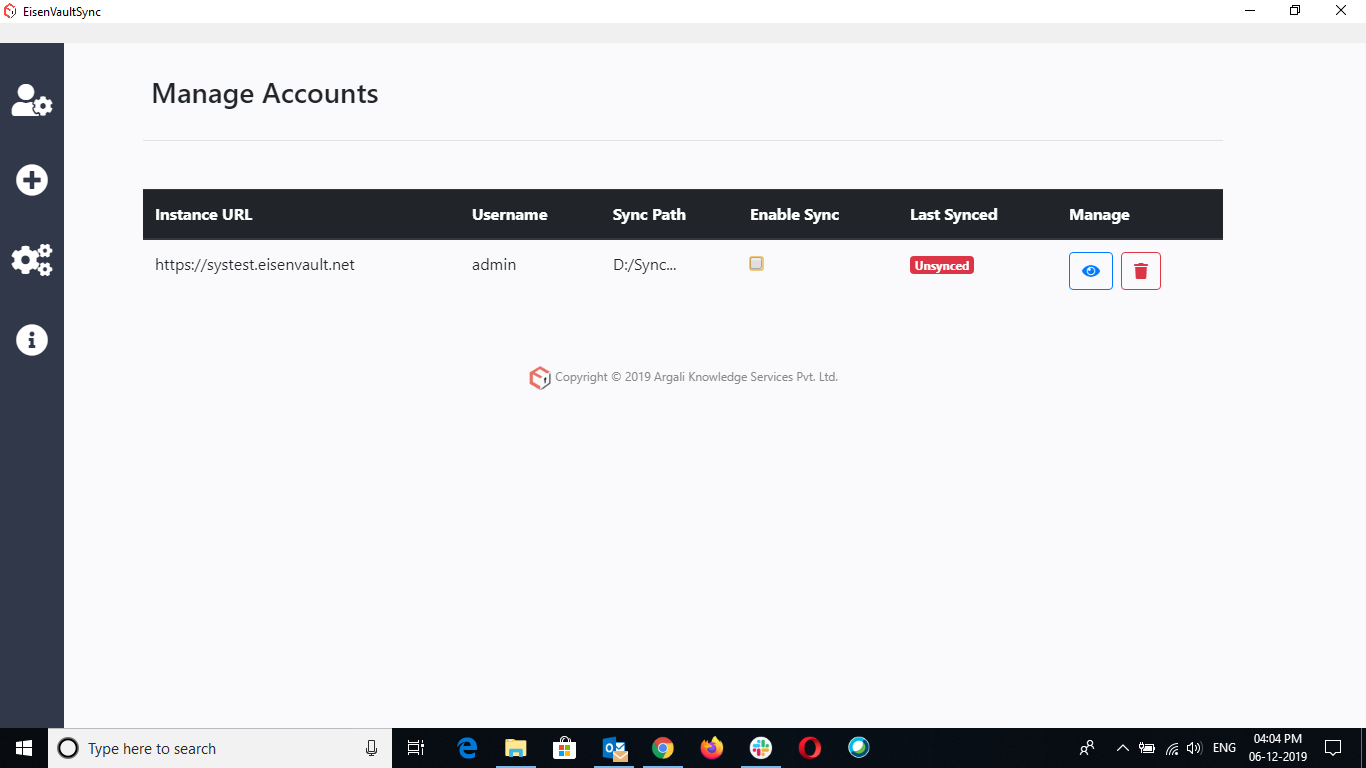Click the add account plus icon
The width and height of the screenshot is (1366, 768).
coord(32,180)
